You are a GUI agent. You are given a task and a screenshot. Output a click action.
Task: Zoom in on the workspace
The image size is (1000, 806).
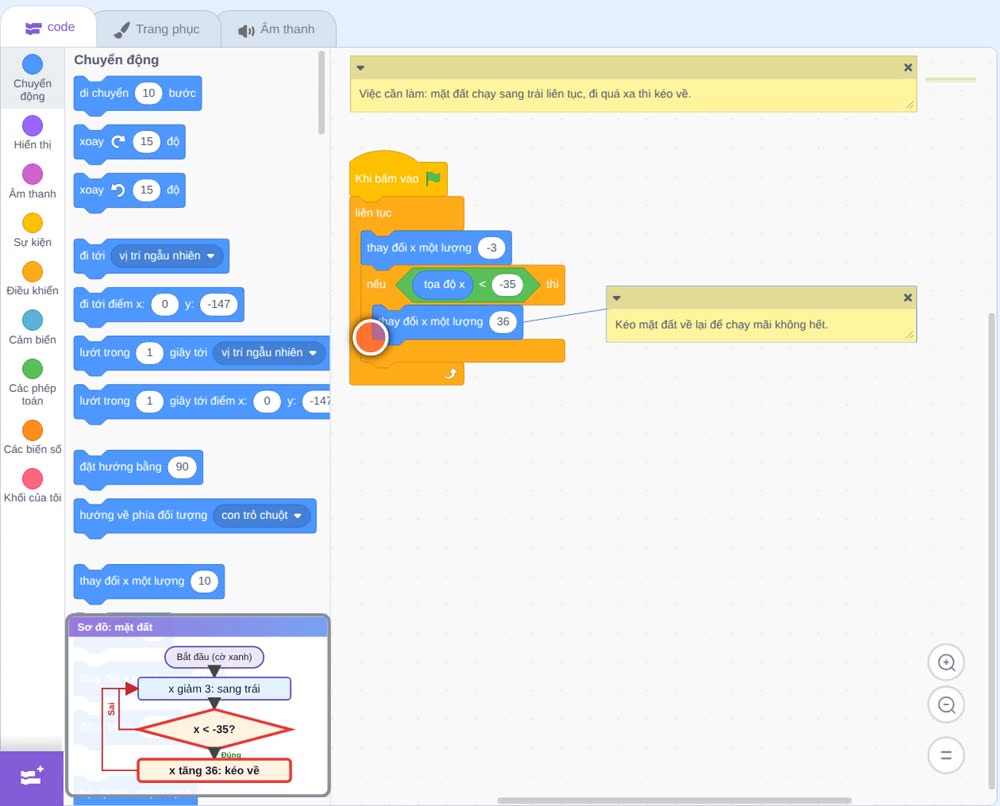pos(946,663)
